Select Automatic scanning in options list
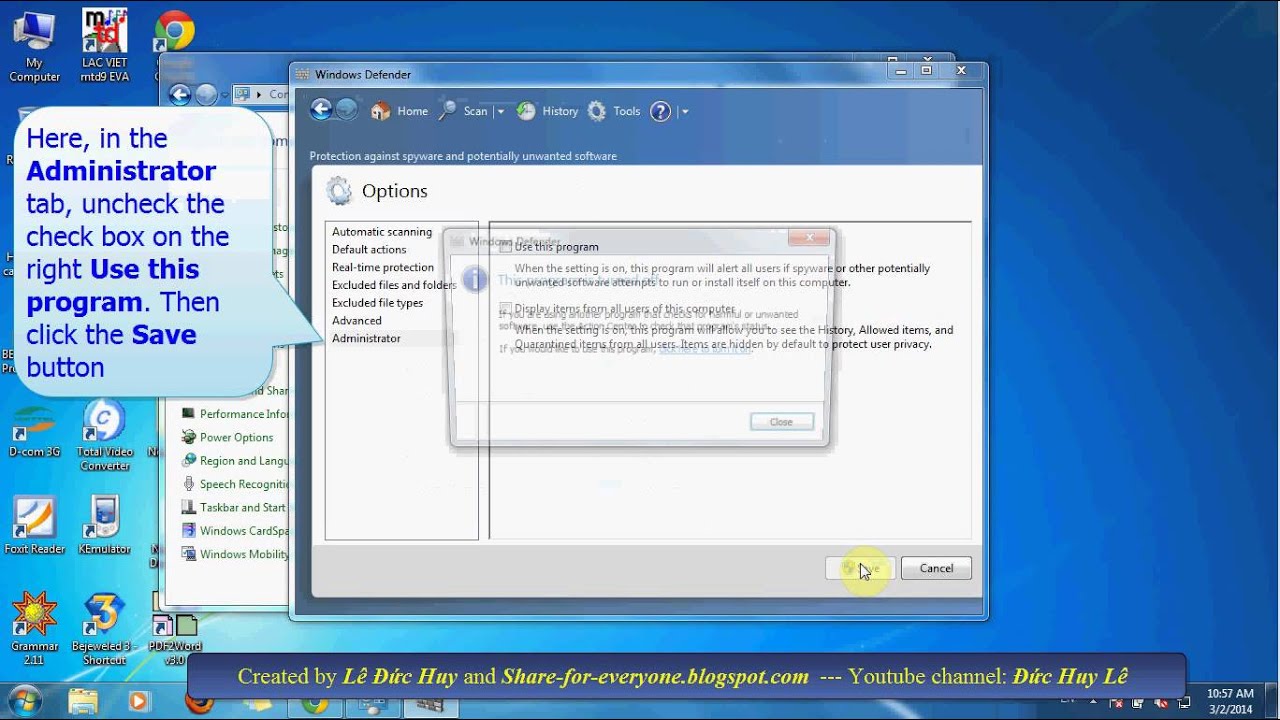Viewport: 1280px width, 720px height. (x=382, y=232)
